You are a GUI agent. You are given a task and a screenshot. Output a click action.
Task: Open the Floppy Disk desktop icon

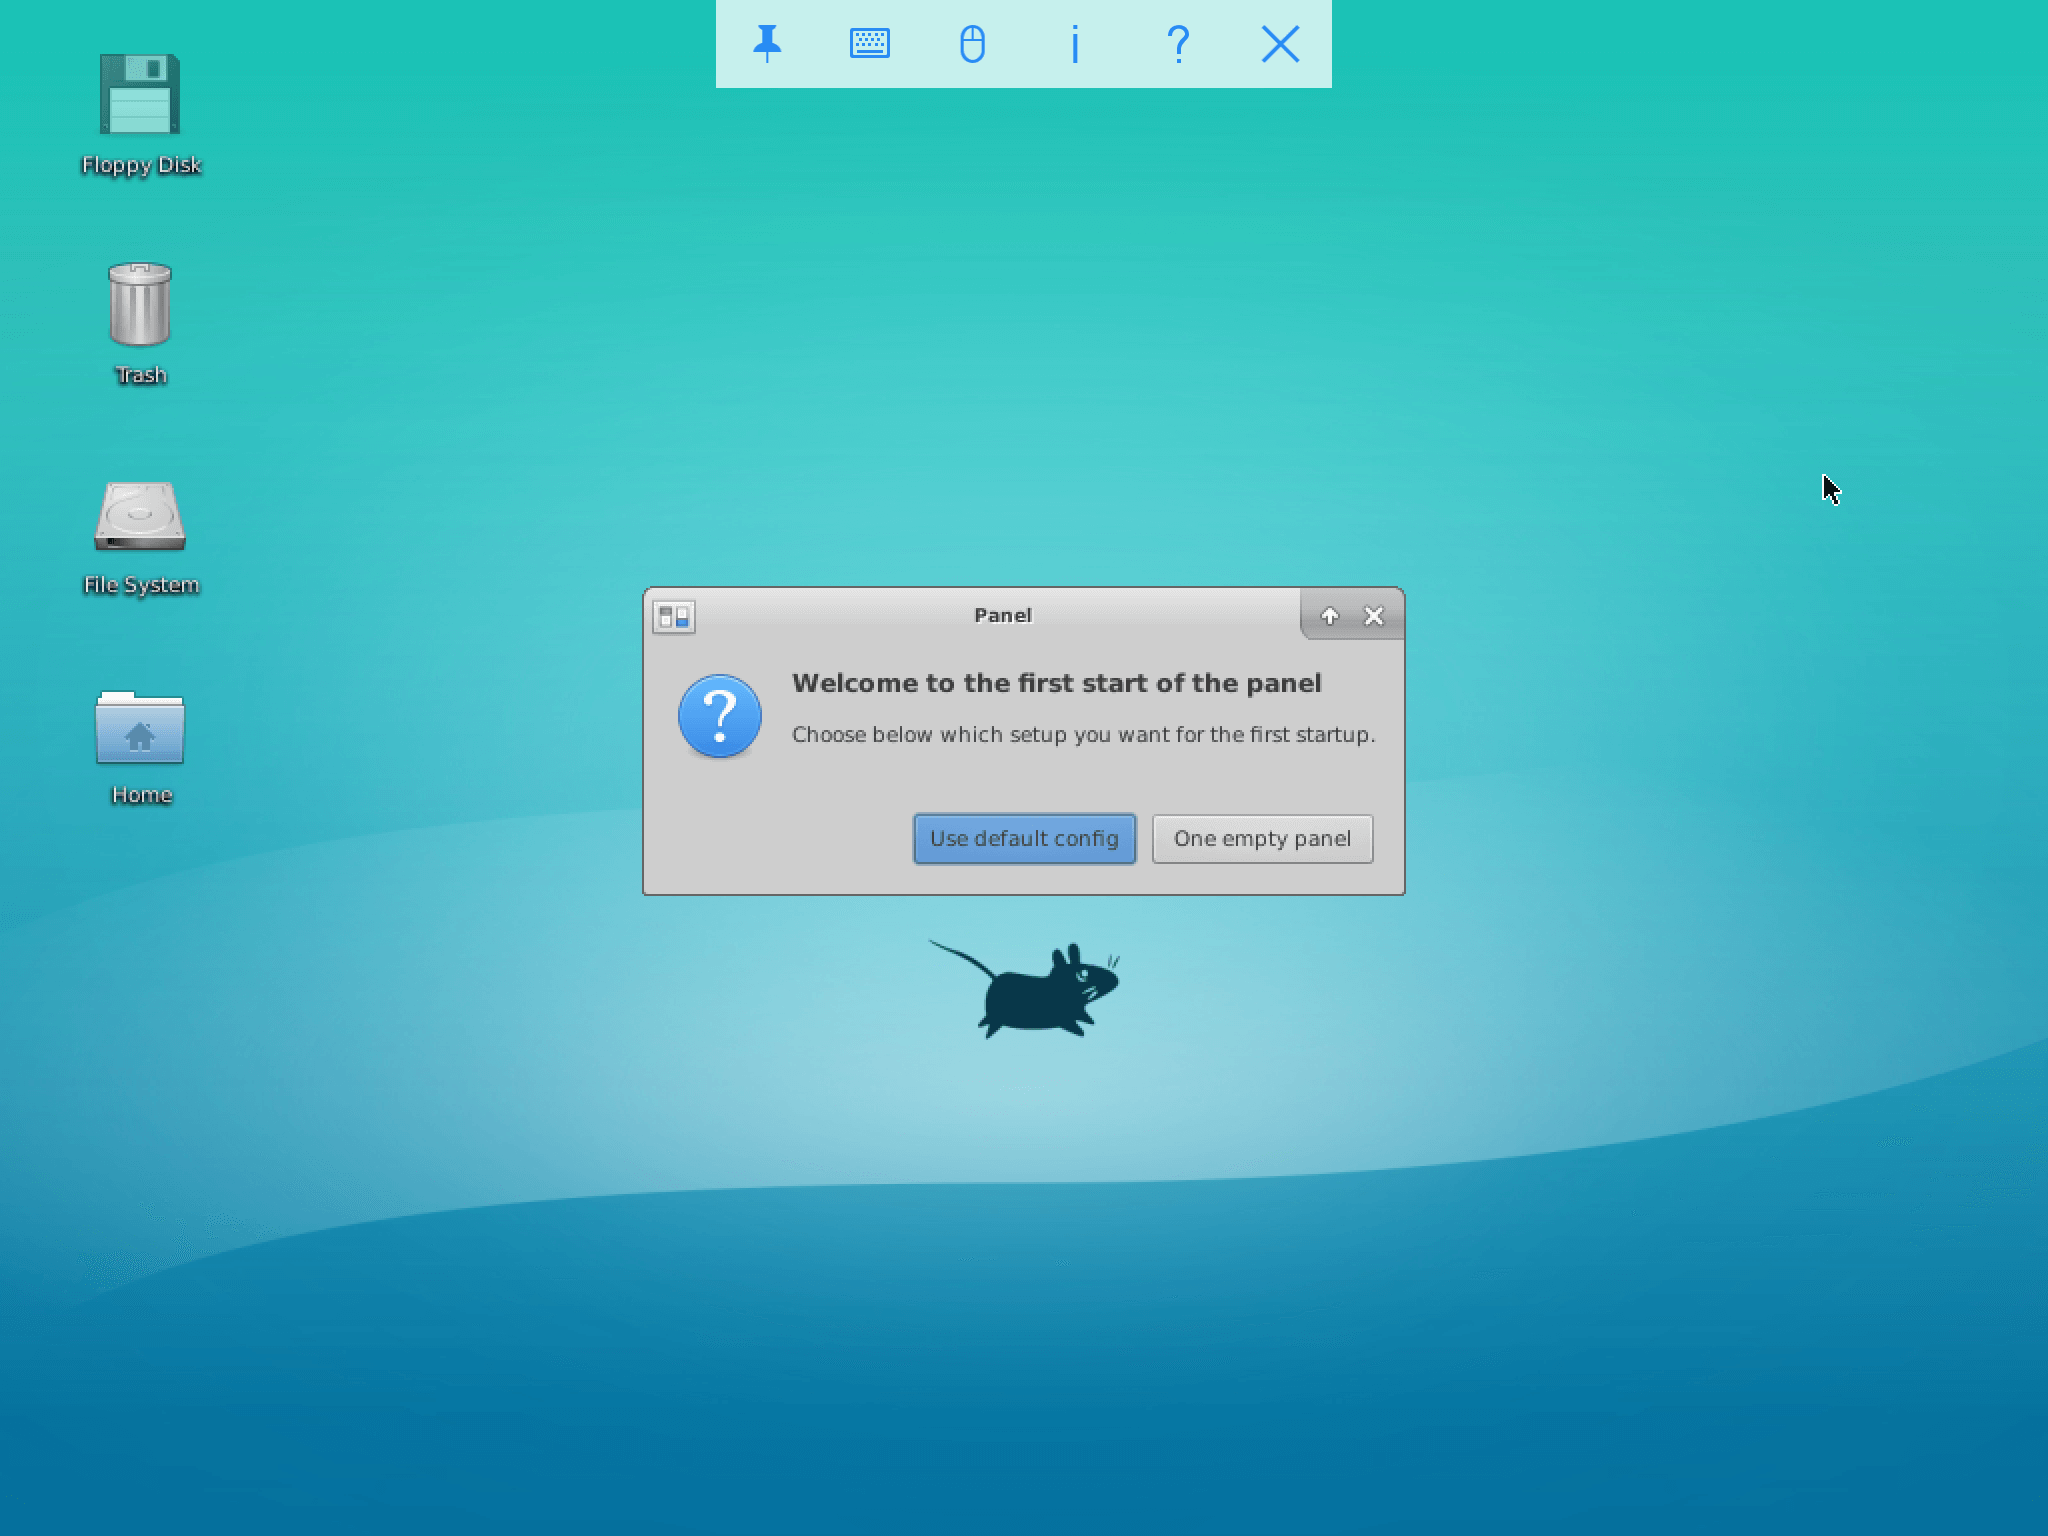click(x=140, y=95)
